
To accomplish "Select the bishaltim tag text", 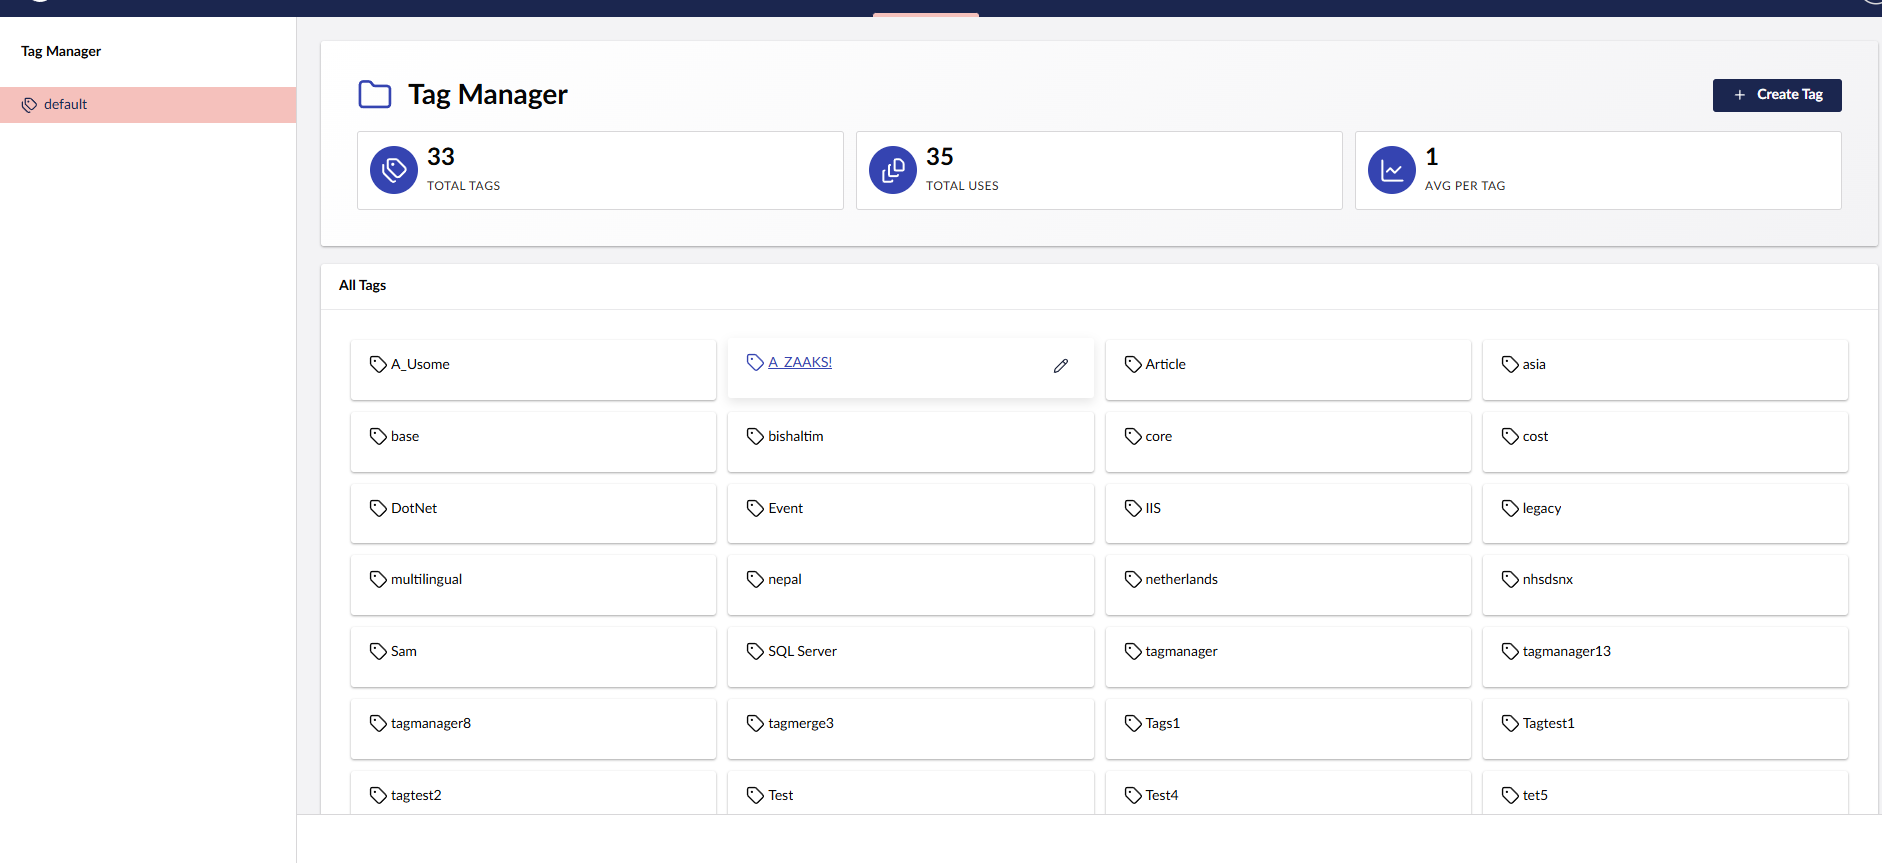I will (796, 436).
